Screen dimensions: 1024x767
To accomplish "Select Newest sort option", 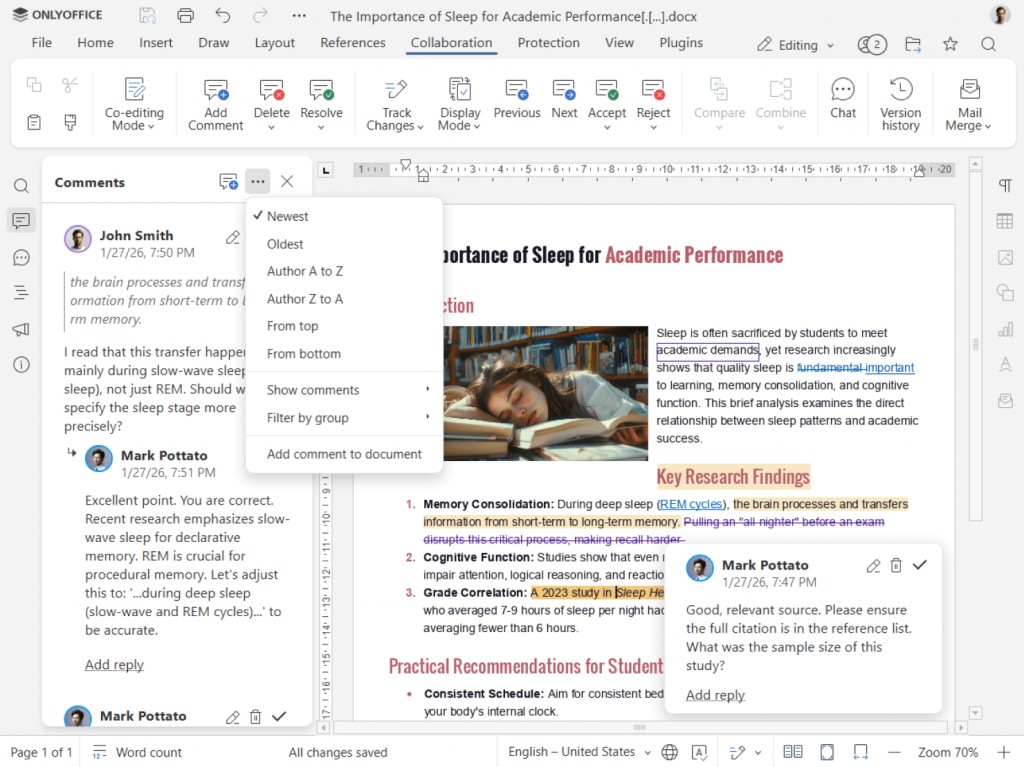I will coord(287,217).
